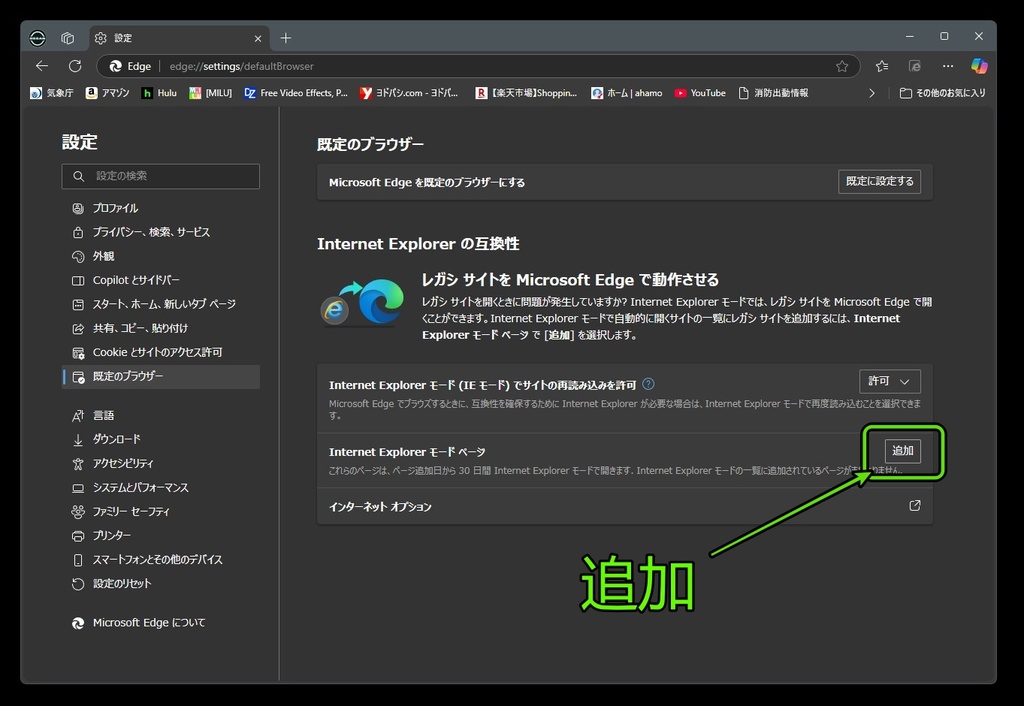
Task: Open 気象庁 bookmark
Action: point(52,93)
